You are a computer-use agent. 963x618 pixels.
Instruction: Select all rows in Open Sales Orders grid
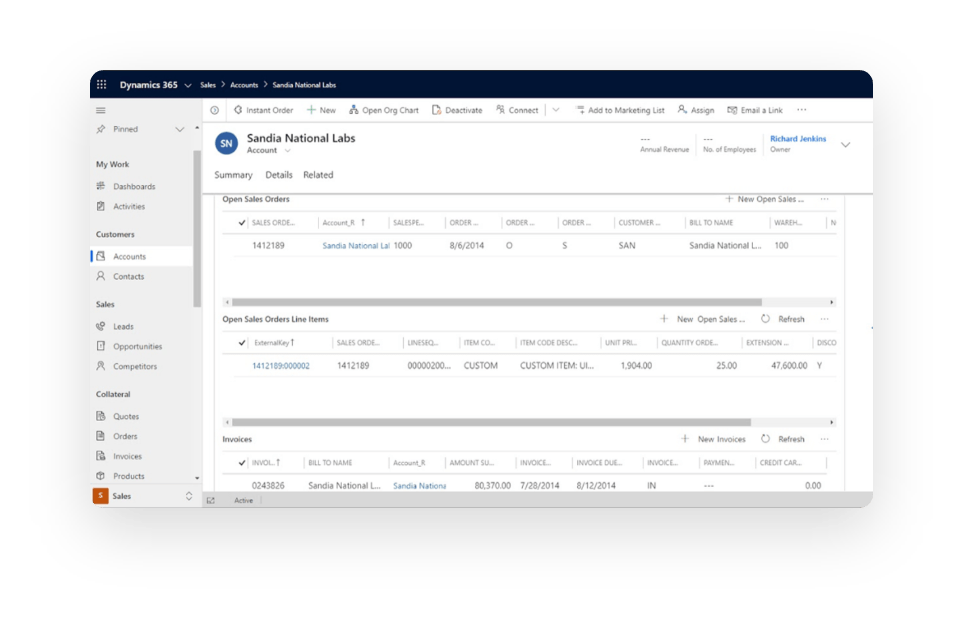241,223
